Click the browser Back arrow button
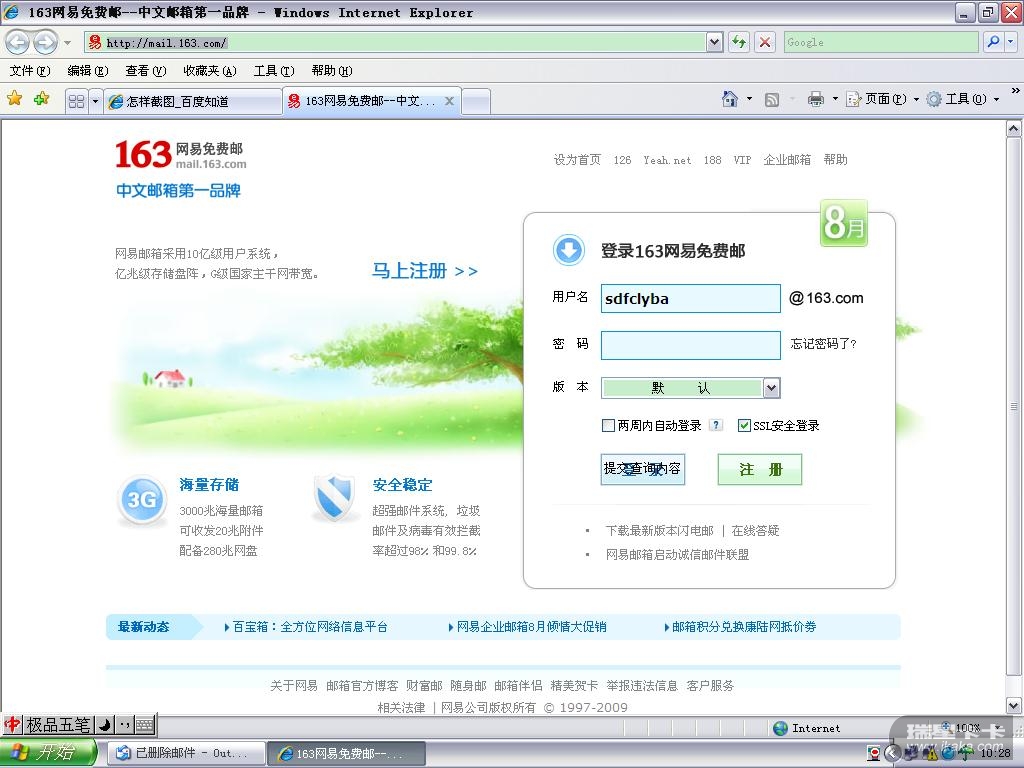Screen dimensions: 1024x768 (x=18, y=42)
